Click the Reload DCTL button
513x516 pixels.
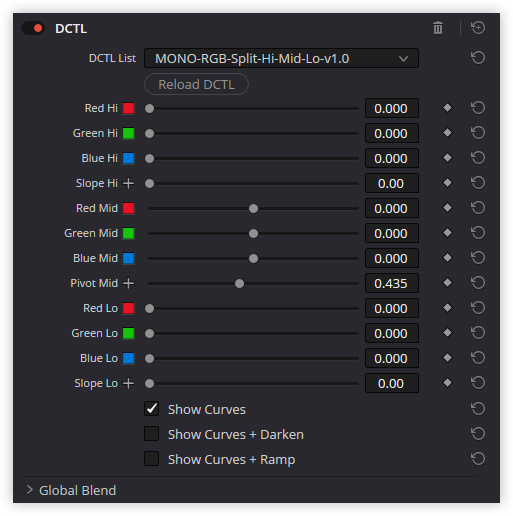click(x=196, y=84)
